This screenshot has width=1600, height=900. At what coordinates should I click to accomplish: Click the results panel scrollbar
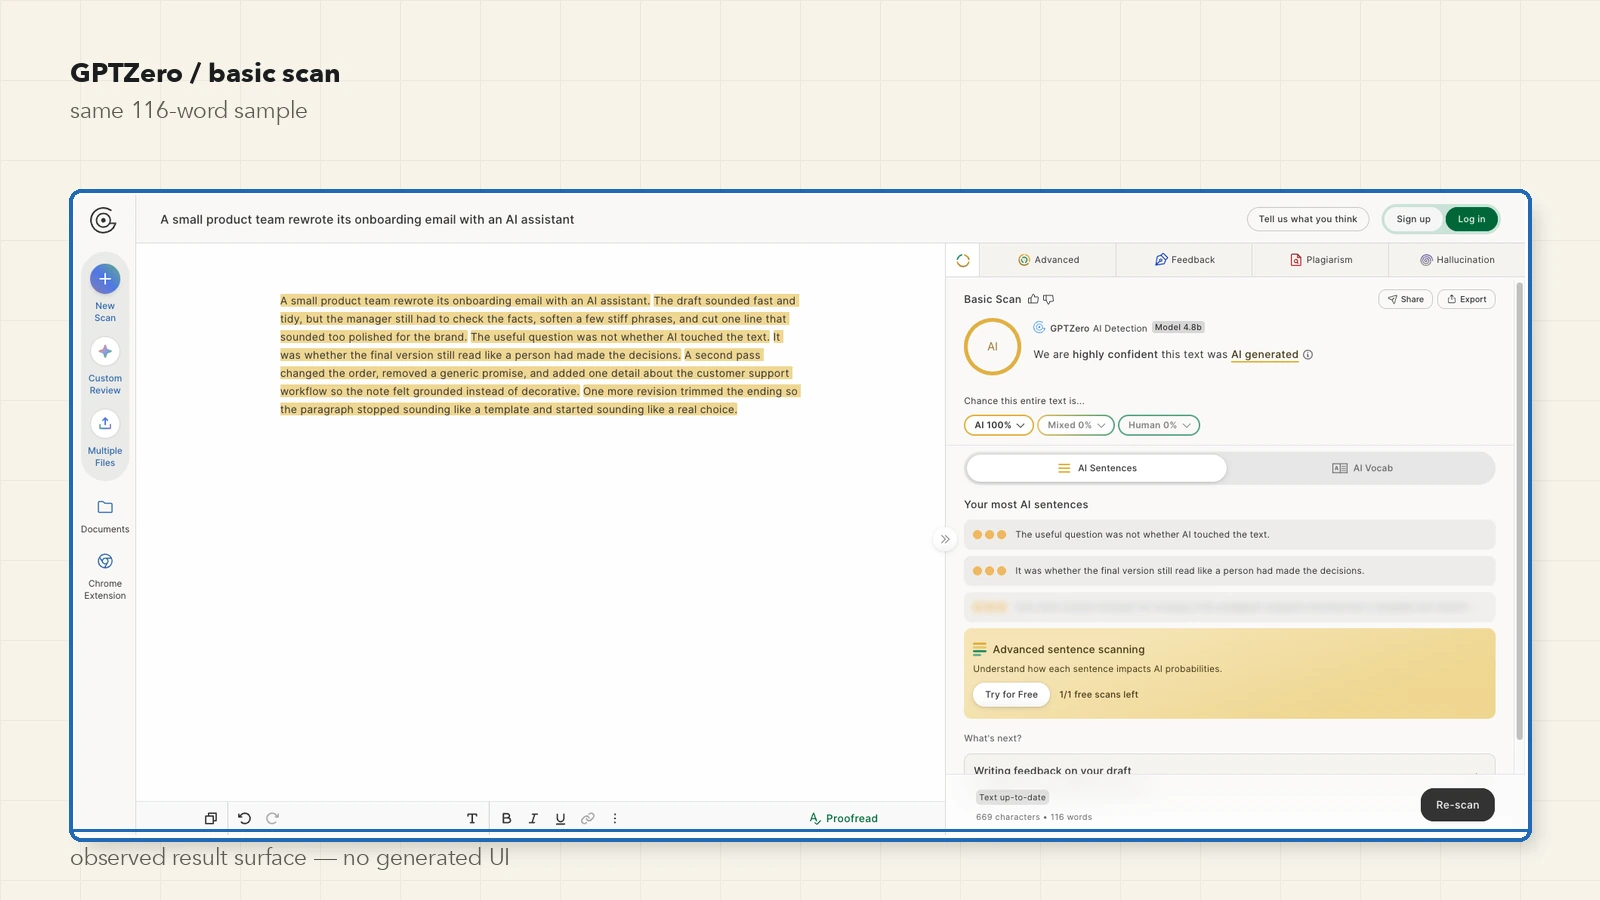pyautogui.click(x=1520, y=510)
